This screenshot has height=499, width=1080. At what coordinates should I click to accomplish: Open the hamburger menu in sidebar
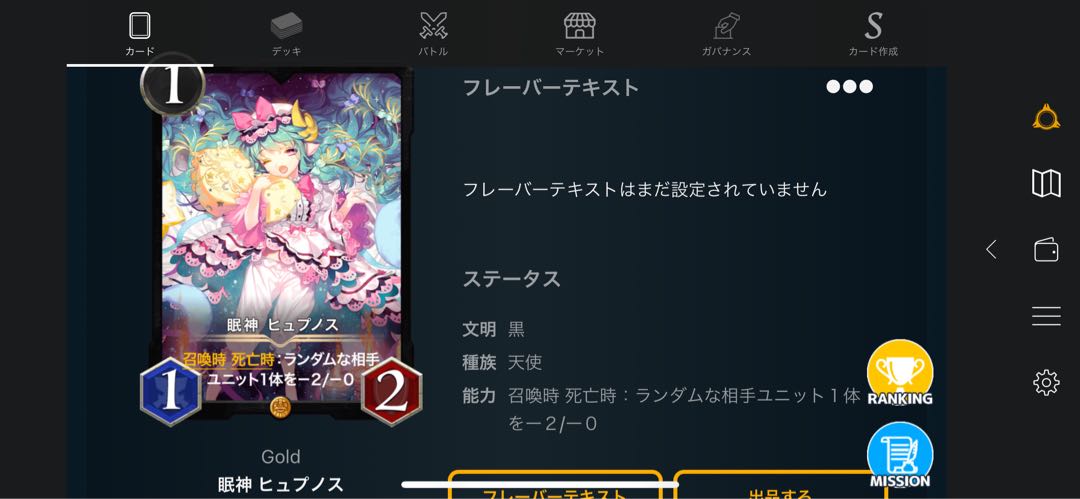pyautogui.click(x=1046, y=316)
